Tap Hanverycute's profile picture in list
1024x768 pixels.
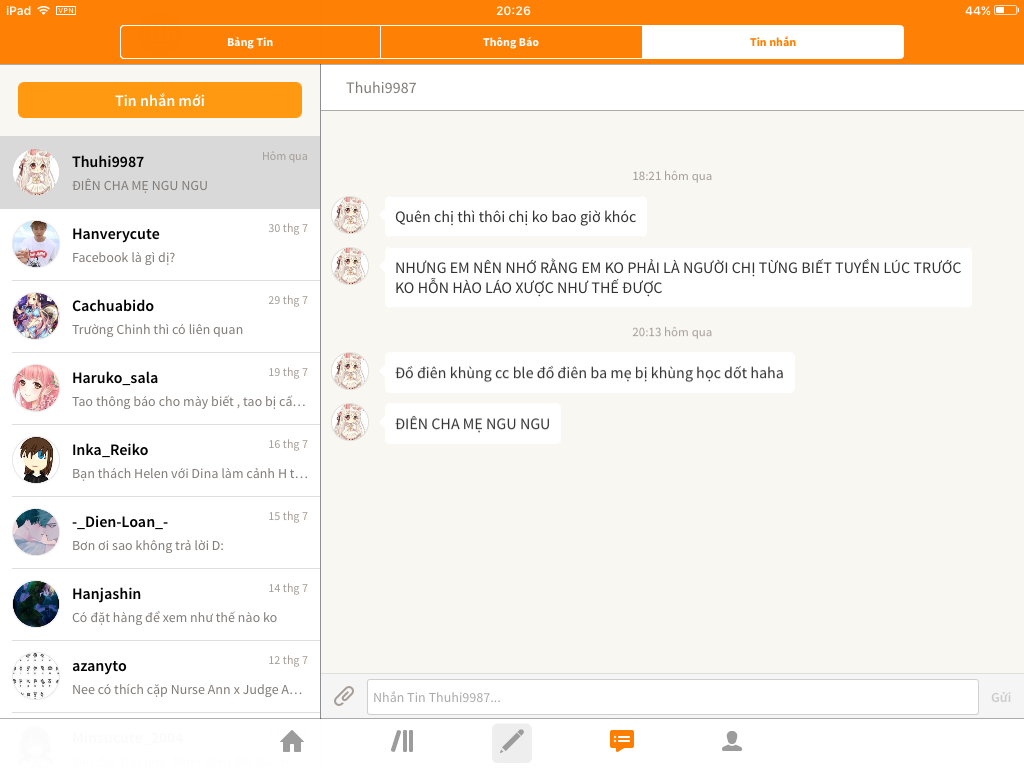[36, 245]
